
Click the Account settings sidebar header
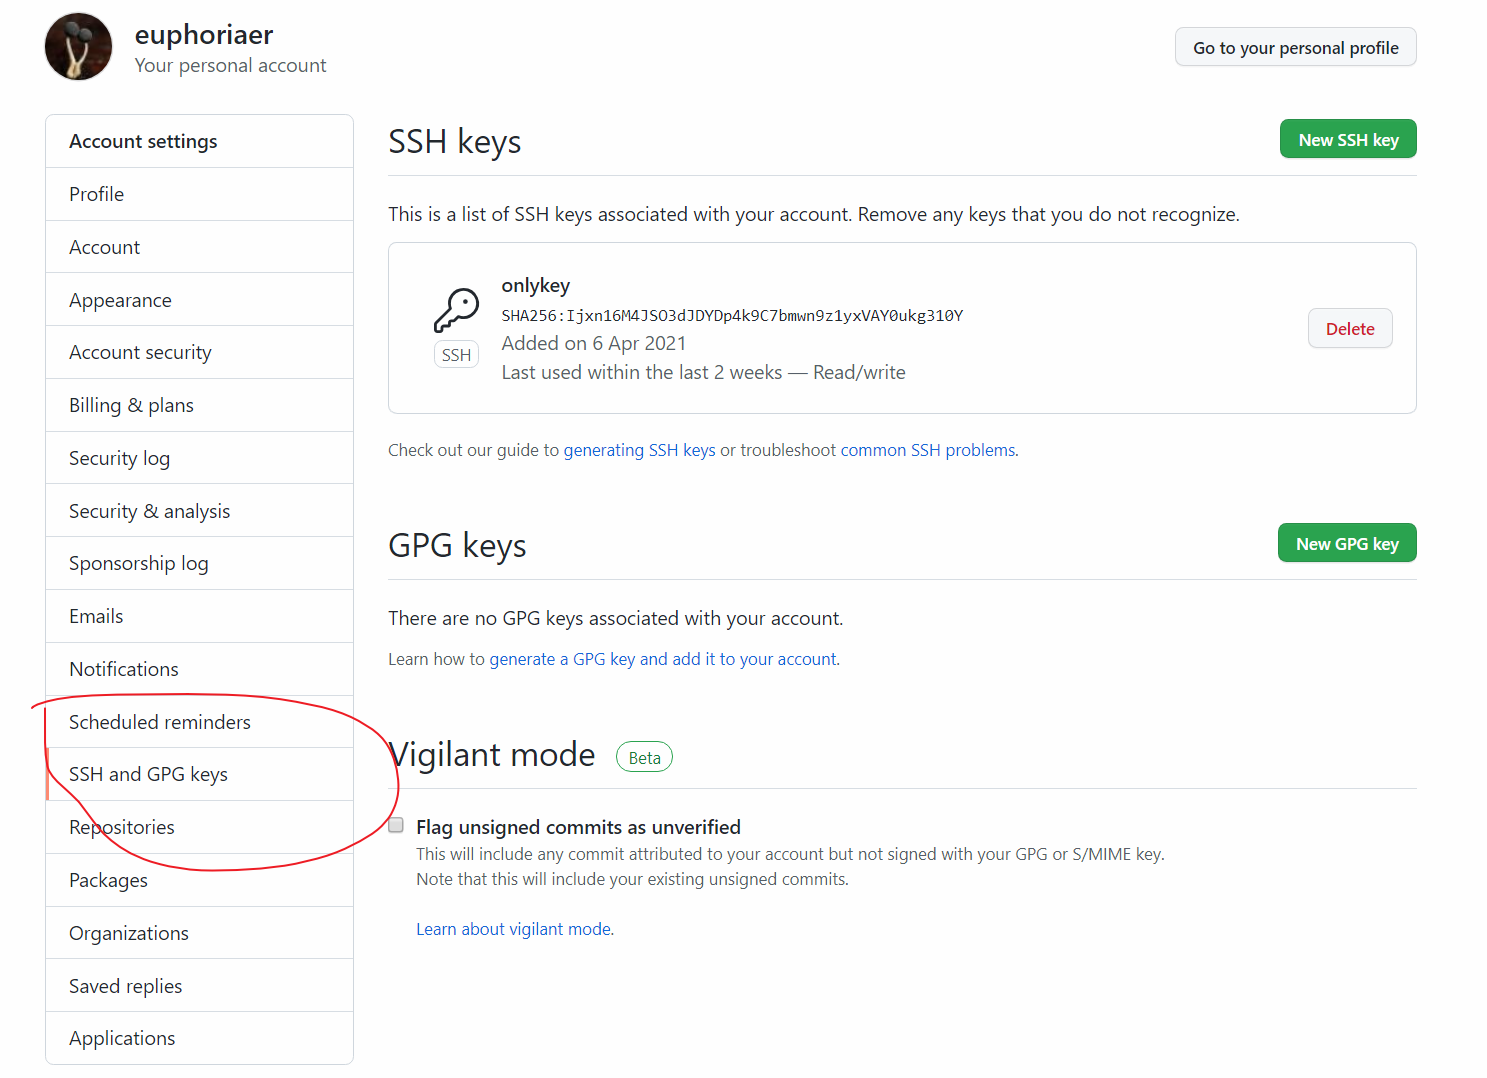point(199,141)
